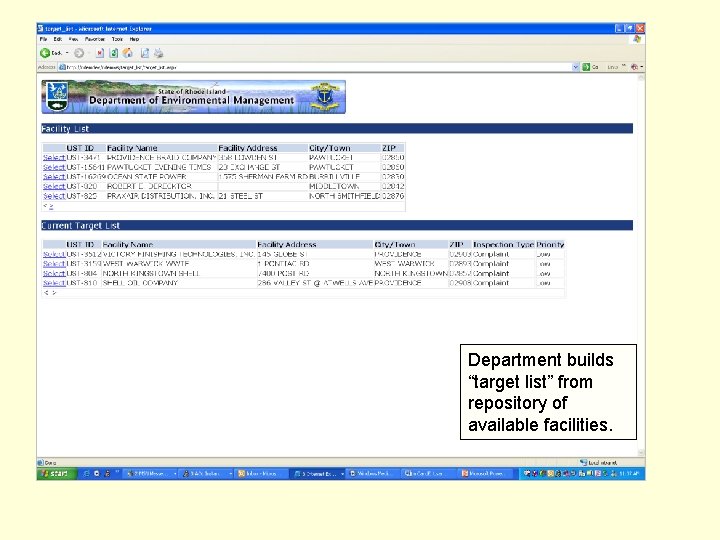Click the Links label on address toolbar

click(613, 67)
